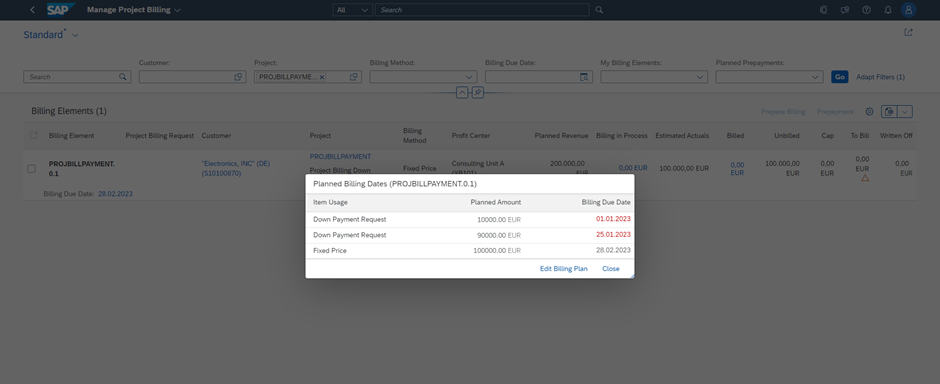Click Billing in Process 0,00 EUR link
This screenshot has width=940, height=384.
[633, 168]
